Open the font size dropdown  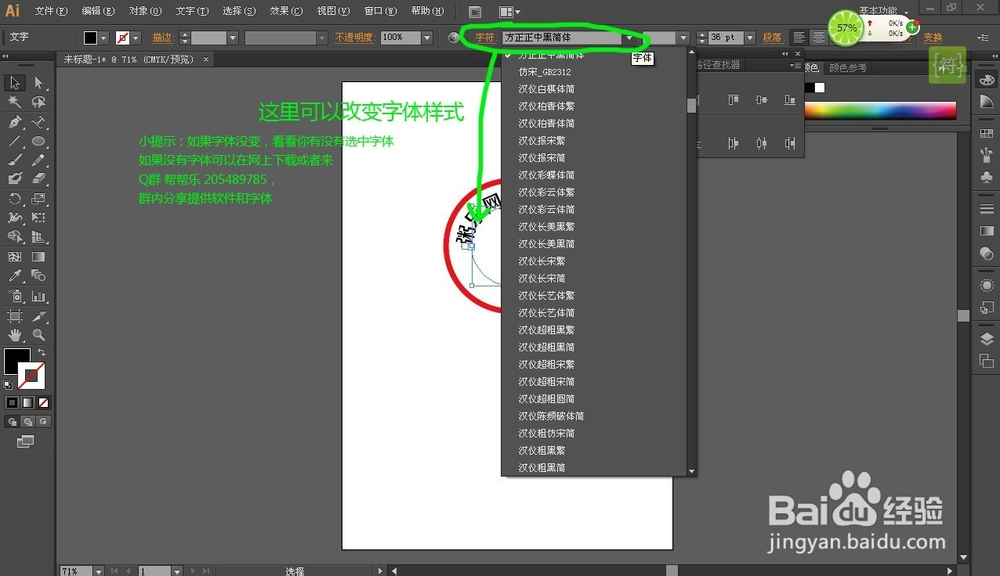pyautogui.click(x=750, y=38)
